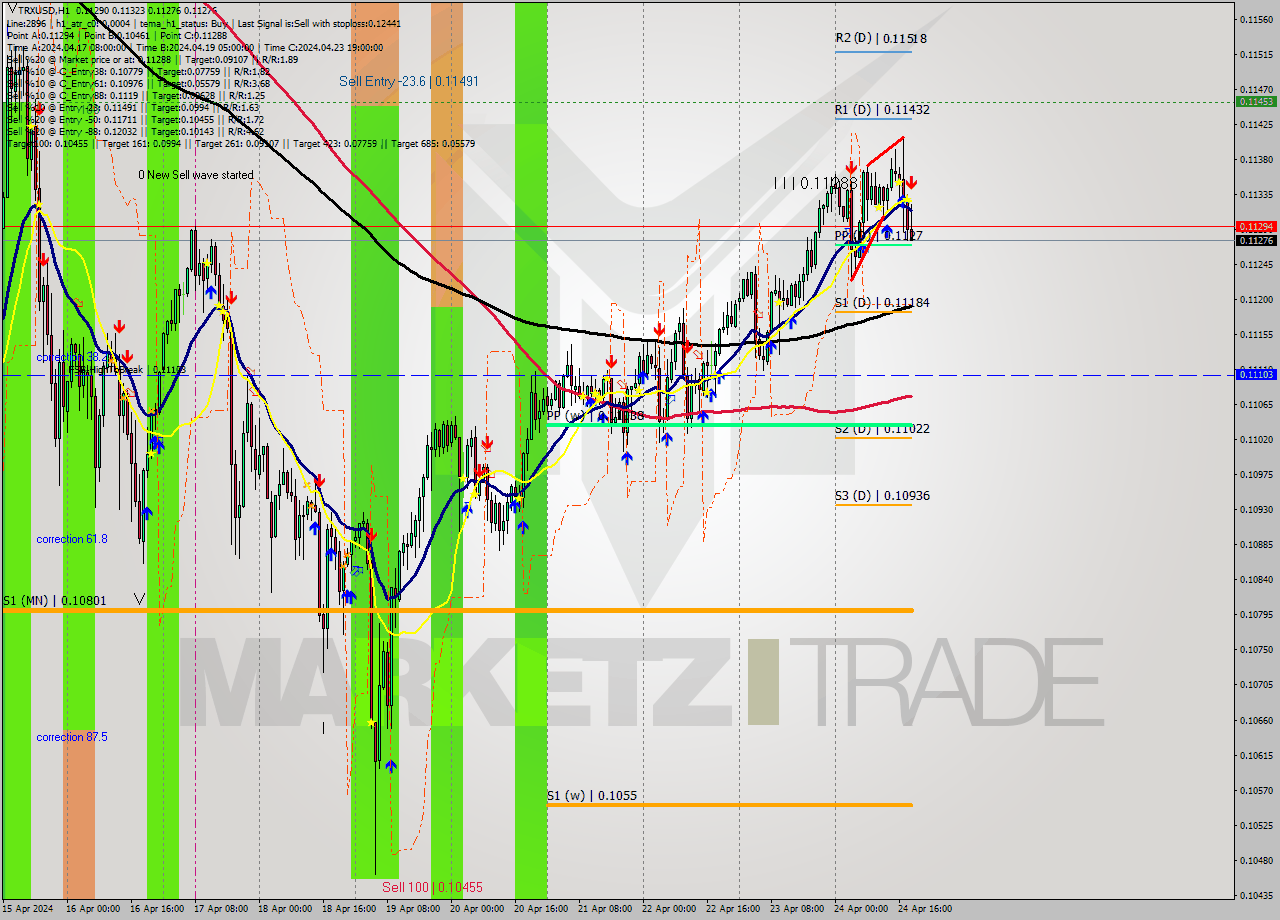This screenshot has height=920, width=1280.
Task: Click the 0.10840 price axis label
Action: (x=1256, y=579)
